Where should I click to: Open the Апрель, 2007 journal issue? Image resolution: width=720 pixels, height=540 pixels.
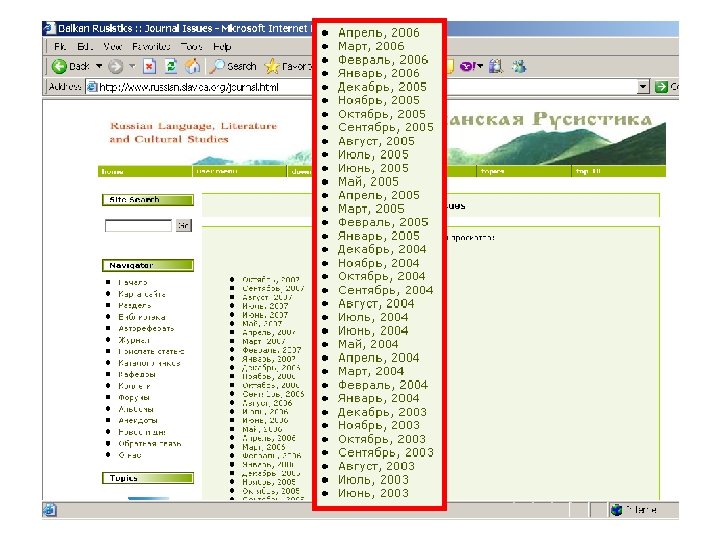269,332
